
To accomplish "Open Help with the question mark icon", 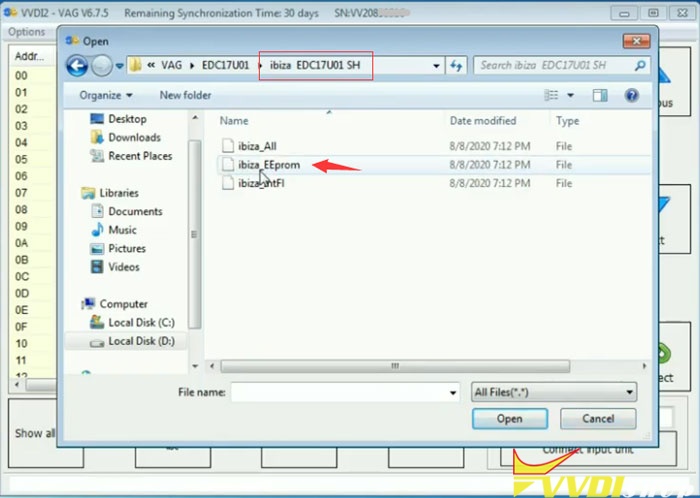I will [631, 95].
